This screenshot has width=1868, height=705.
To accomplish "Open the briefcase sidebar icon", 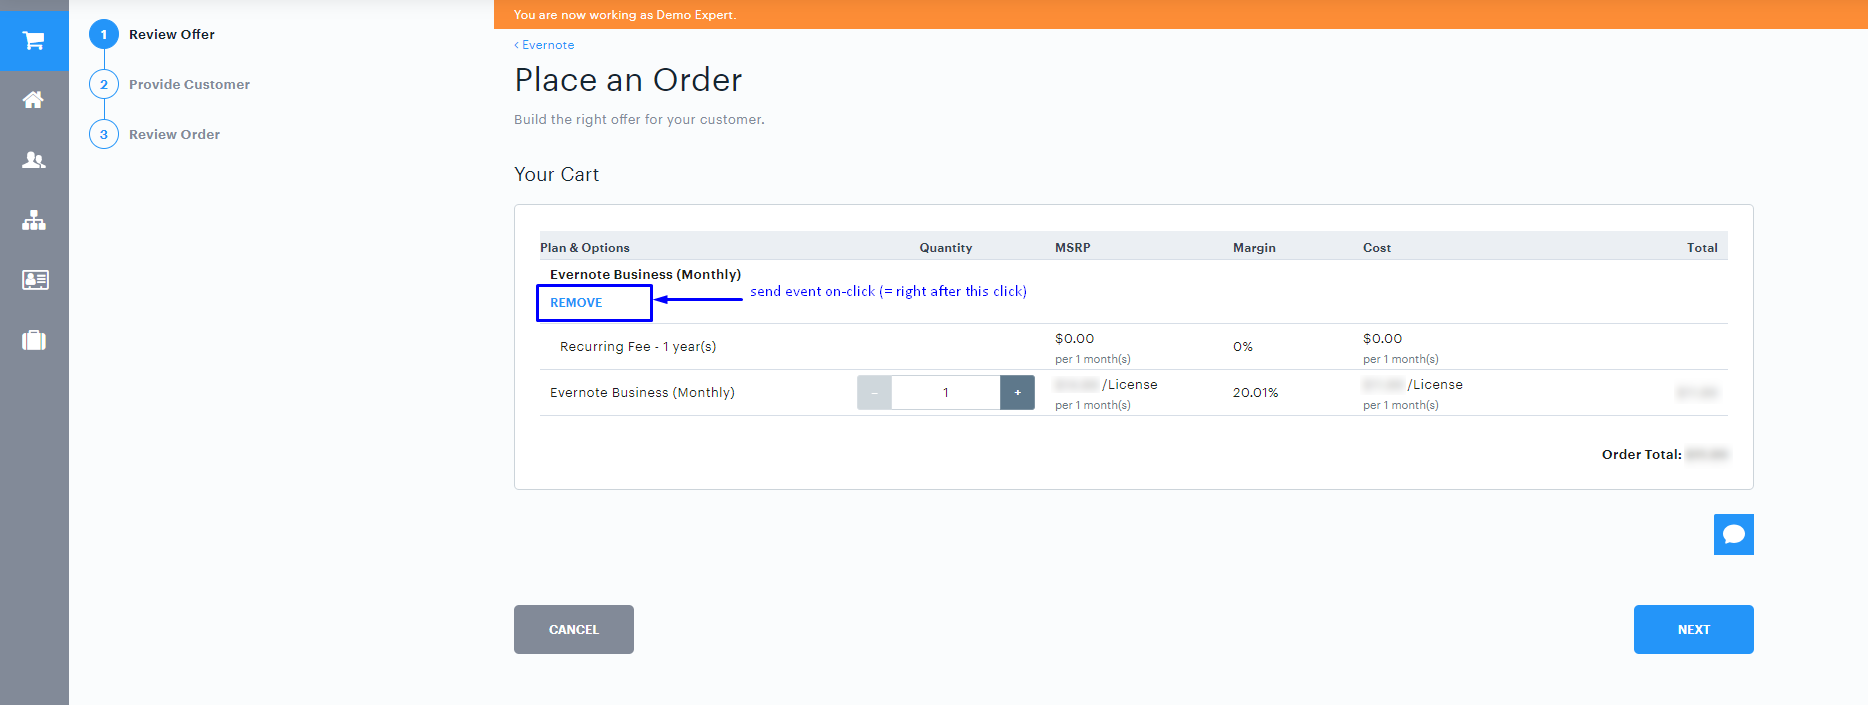I will click(34, 340).
